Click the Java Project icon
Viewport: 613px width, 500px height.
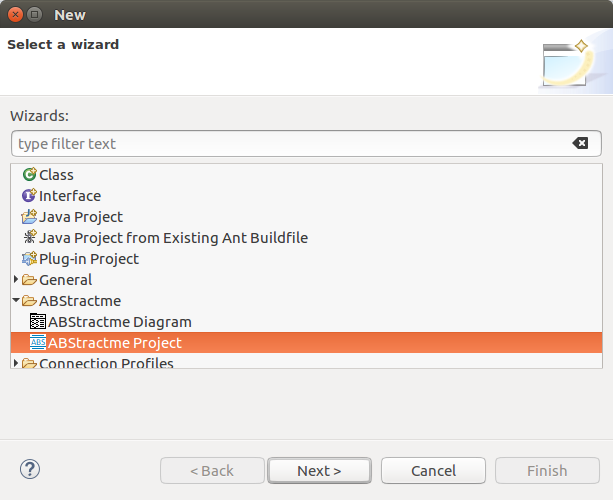pos(29,217)
